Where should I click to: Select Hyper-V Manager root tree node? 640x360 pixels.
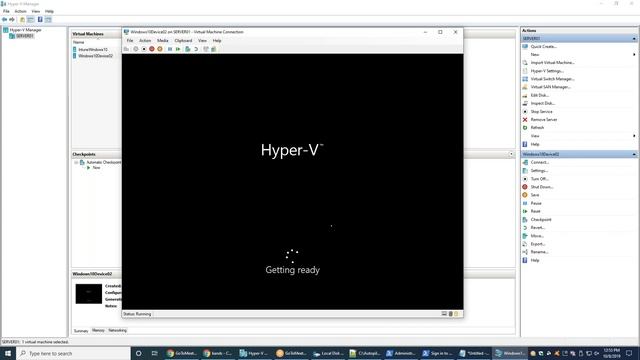(x=25, y=30)
